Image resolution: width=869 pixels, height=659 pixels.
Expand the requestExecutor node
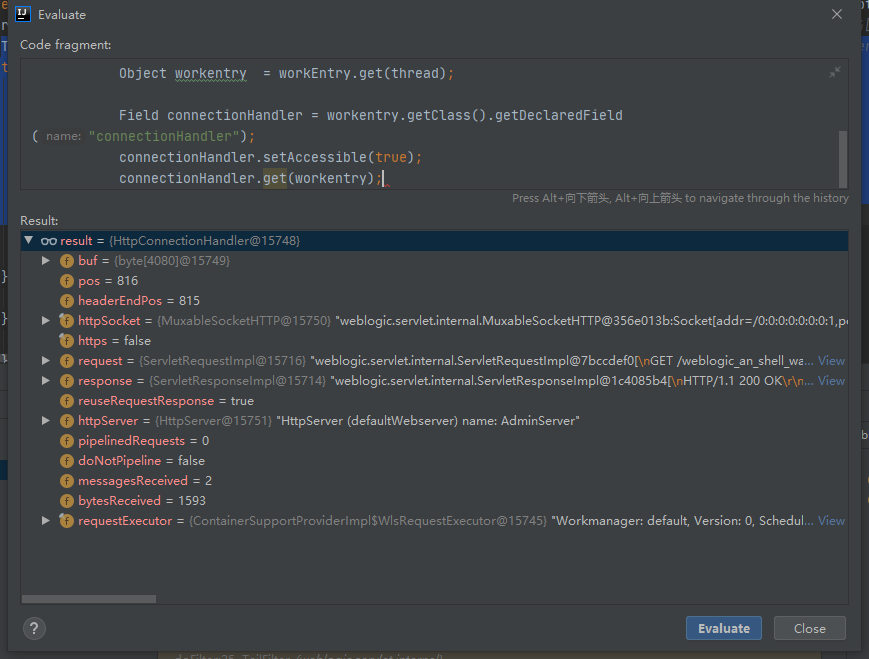46,520
